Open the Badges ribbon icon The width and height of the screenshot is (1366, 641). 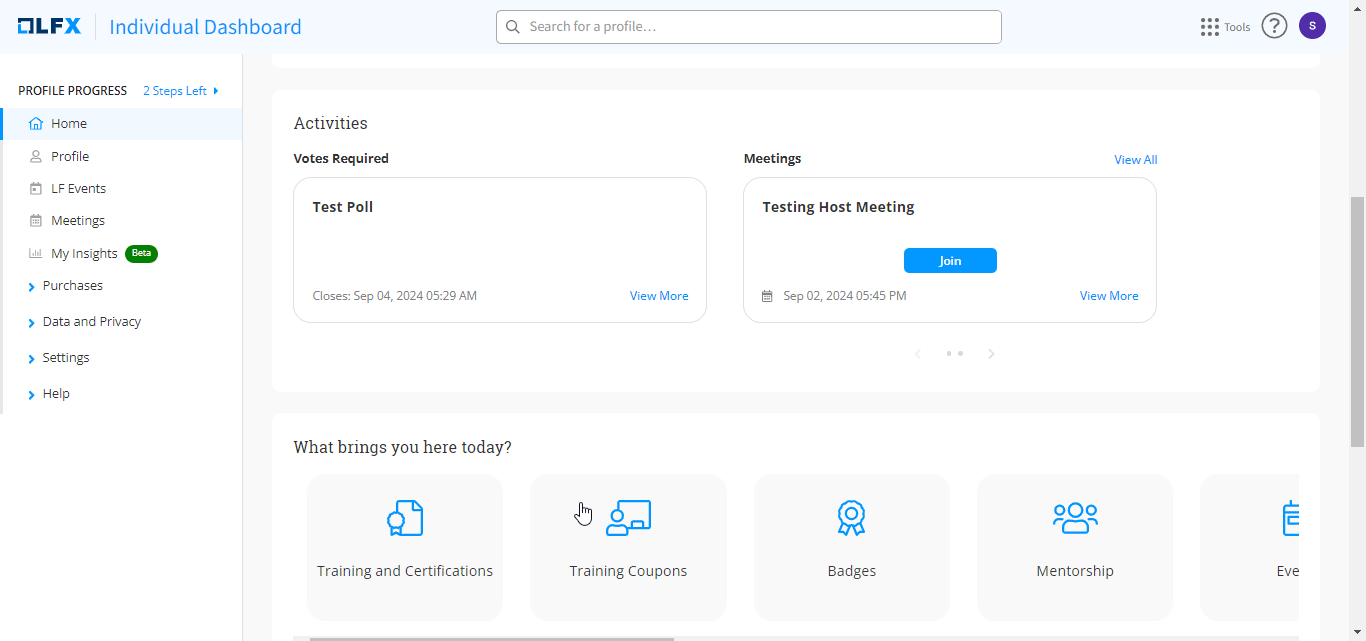click(x=851, y=518)
